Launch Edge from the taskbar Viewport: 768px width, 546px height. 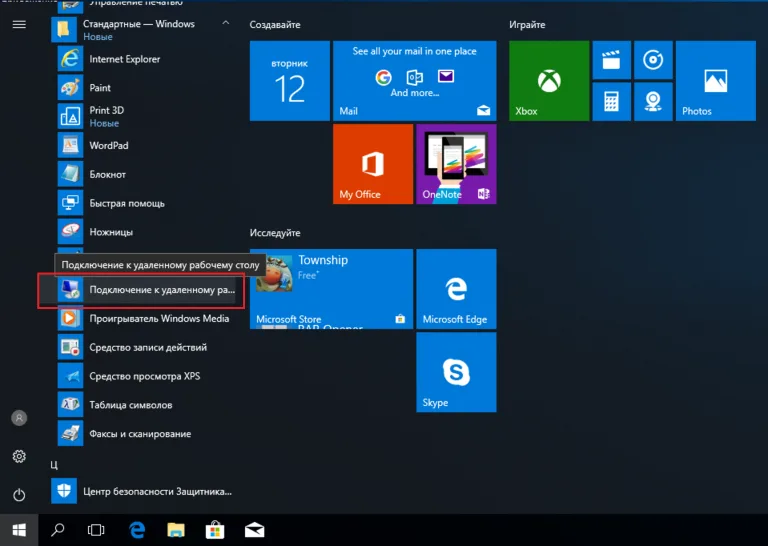137,530
